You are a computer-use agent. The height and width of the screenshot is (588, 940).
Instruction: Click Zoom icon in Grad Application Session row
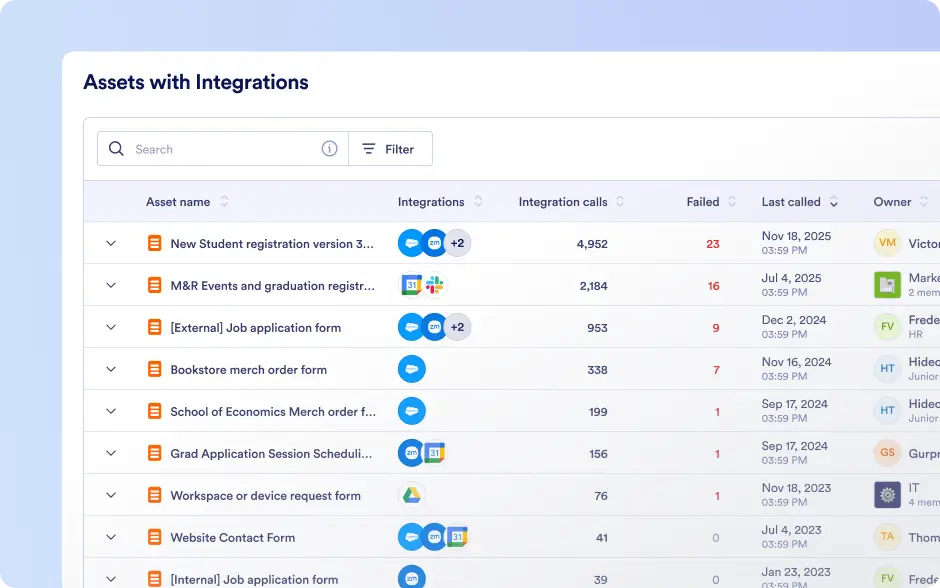click(x=411, y=453)
